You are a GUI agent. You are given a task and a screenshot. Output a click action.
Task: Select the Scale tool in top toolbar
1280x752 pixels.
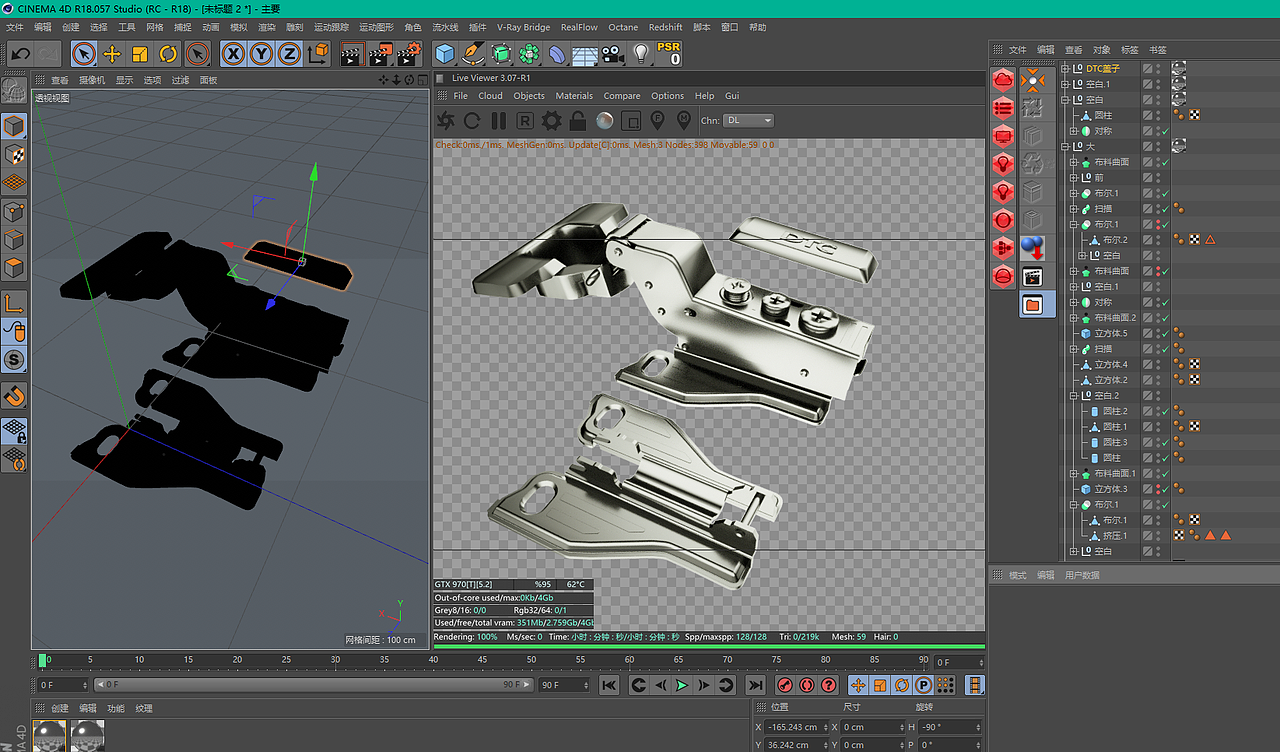[x=140, y=54]
